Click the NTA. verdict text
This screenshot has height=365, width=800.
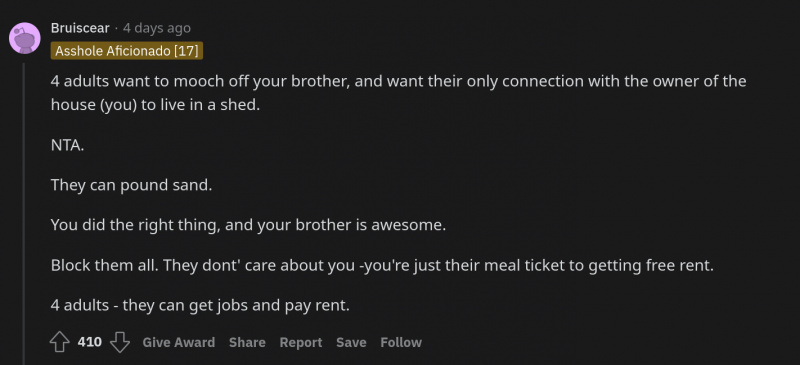click(67, 145)
